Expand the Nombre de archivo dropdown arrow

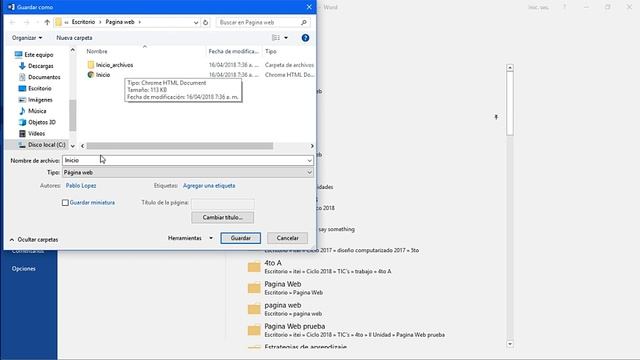(x=309, y=160)
